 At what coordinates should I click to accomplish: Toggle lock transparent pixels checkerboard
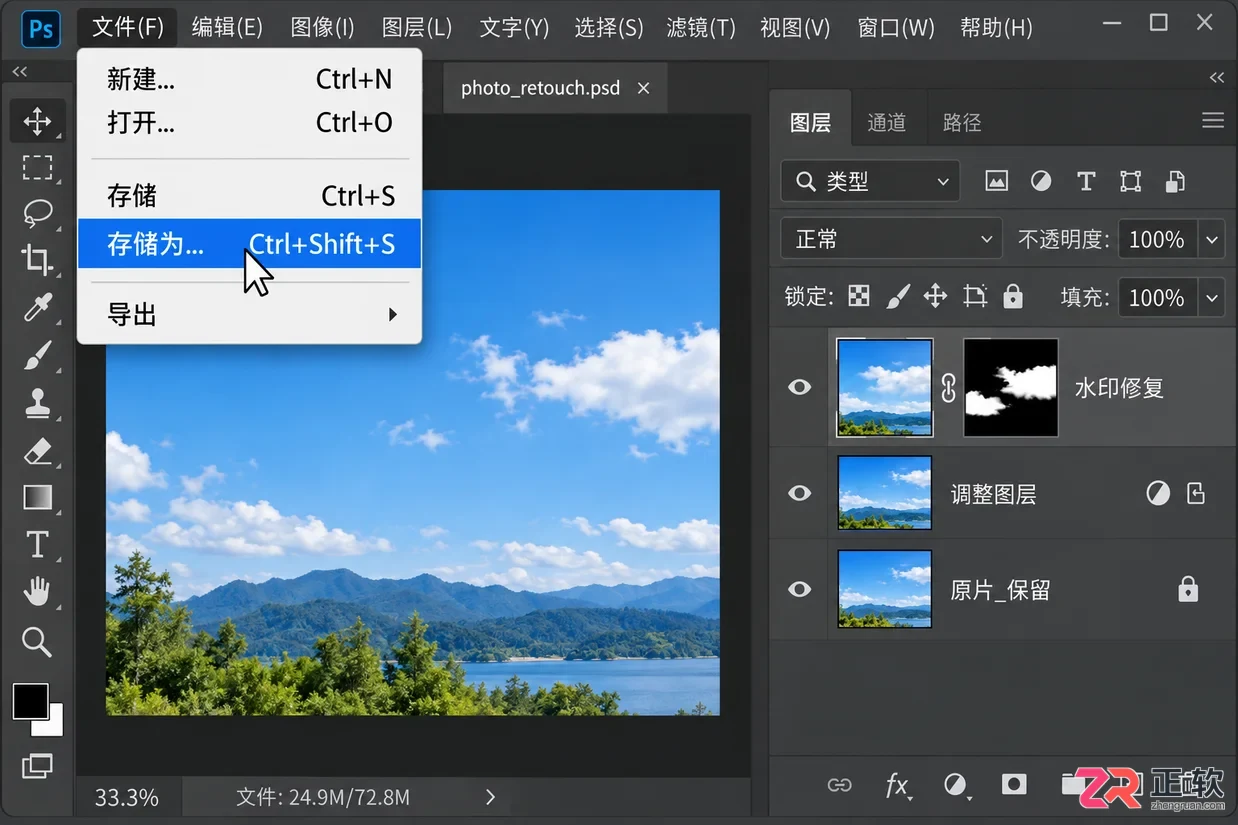point(859,296)
